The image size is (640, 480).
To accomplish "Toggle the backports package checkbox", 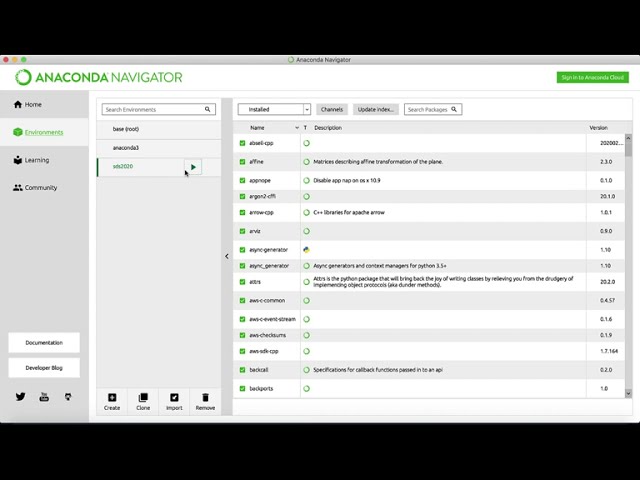I will tap(242, 389).
